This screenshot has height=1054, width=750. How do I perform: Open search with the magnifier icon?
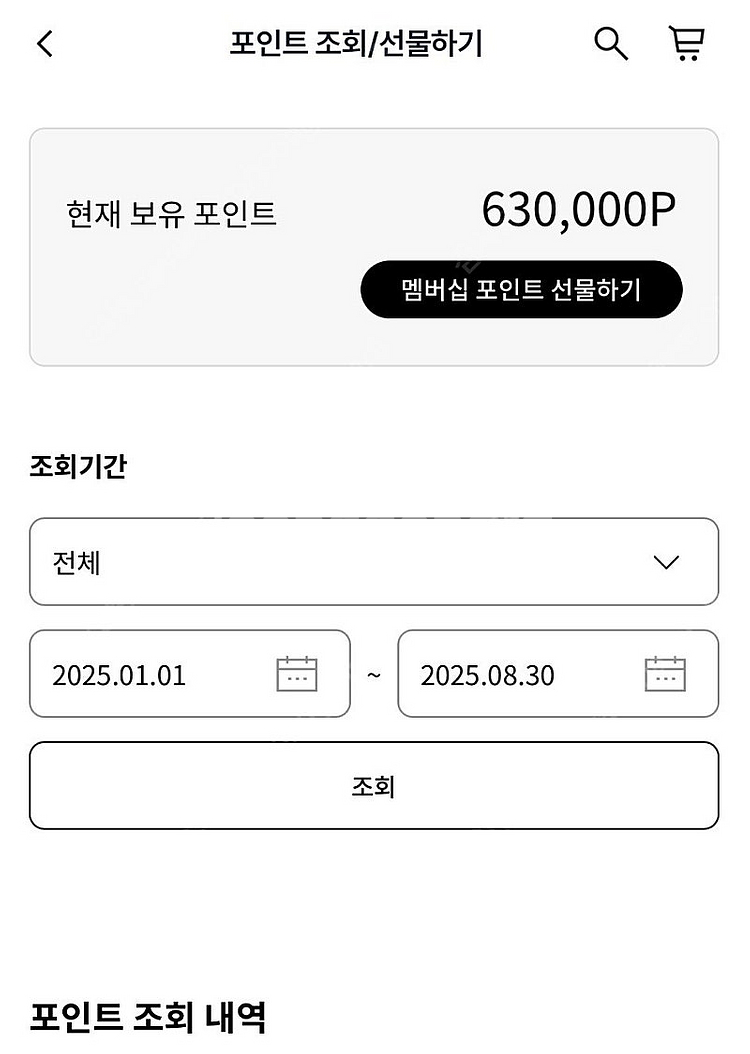(x=611, y=44)
